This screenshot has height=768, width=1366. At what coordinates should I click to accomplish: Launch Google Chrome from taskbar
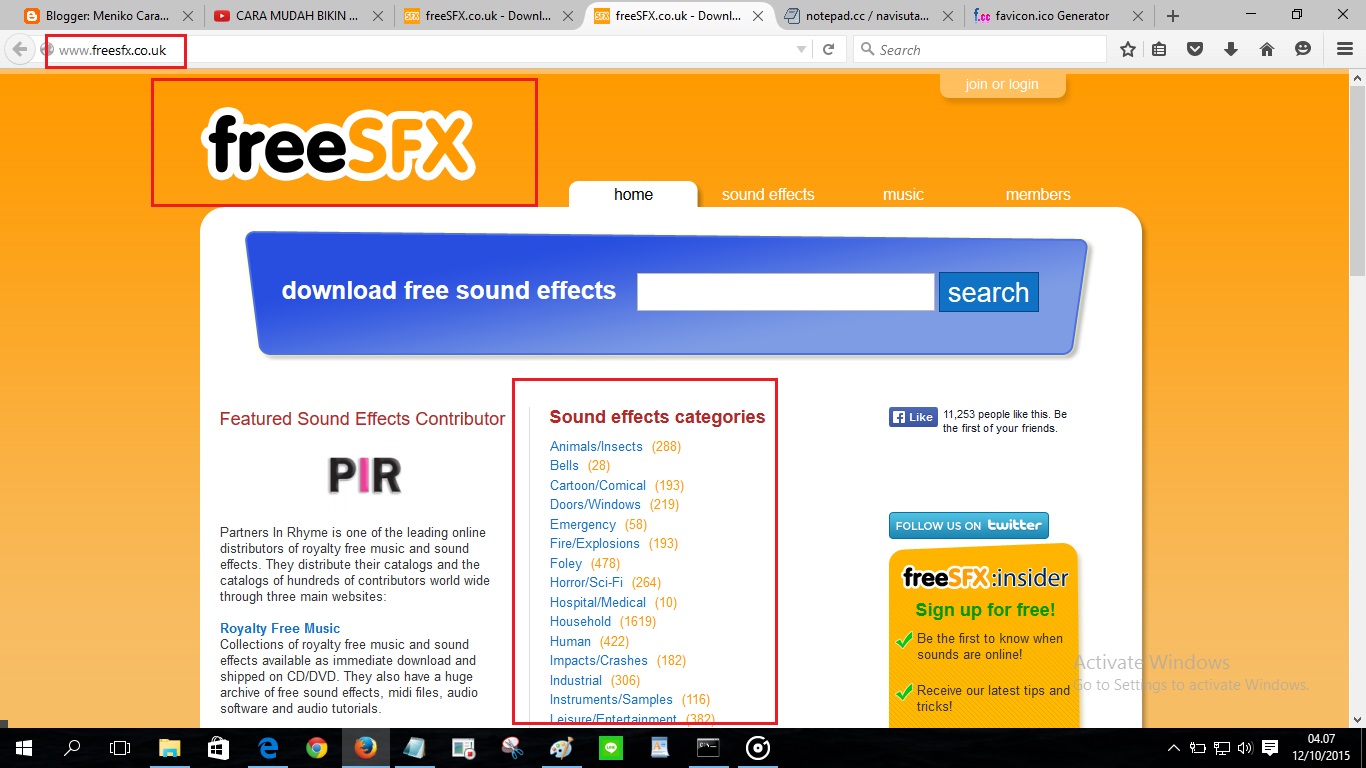pyautogui.click(x=316, y=748)
